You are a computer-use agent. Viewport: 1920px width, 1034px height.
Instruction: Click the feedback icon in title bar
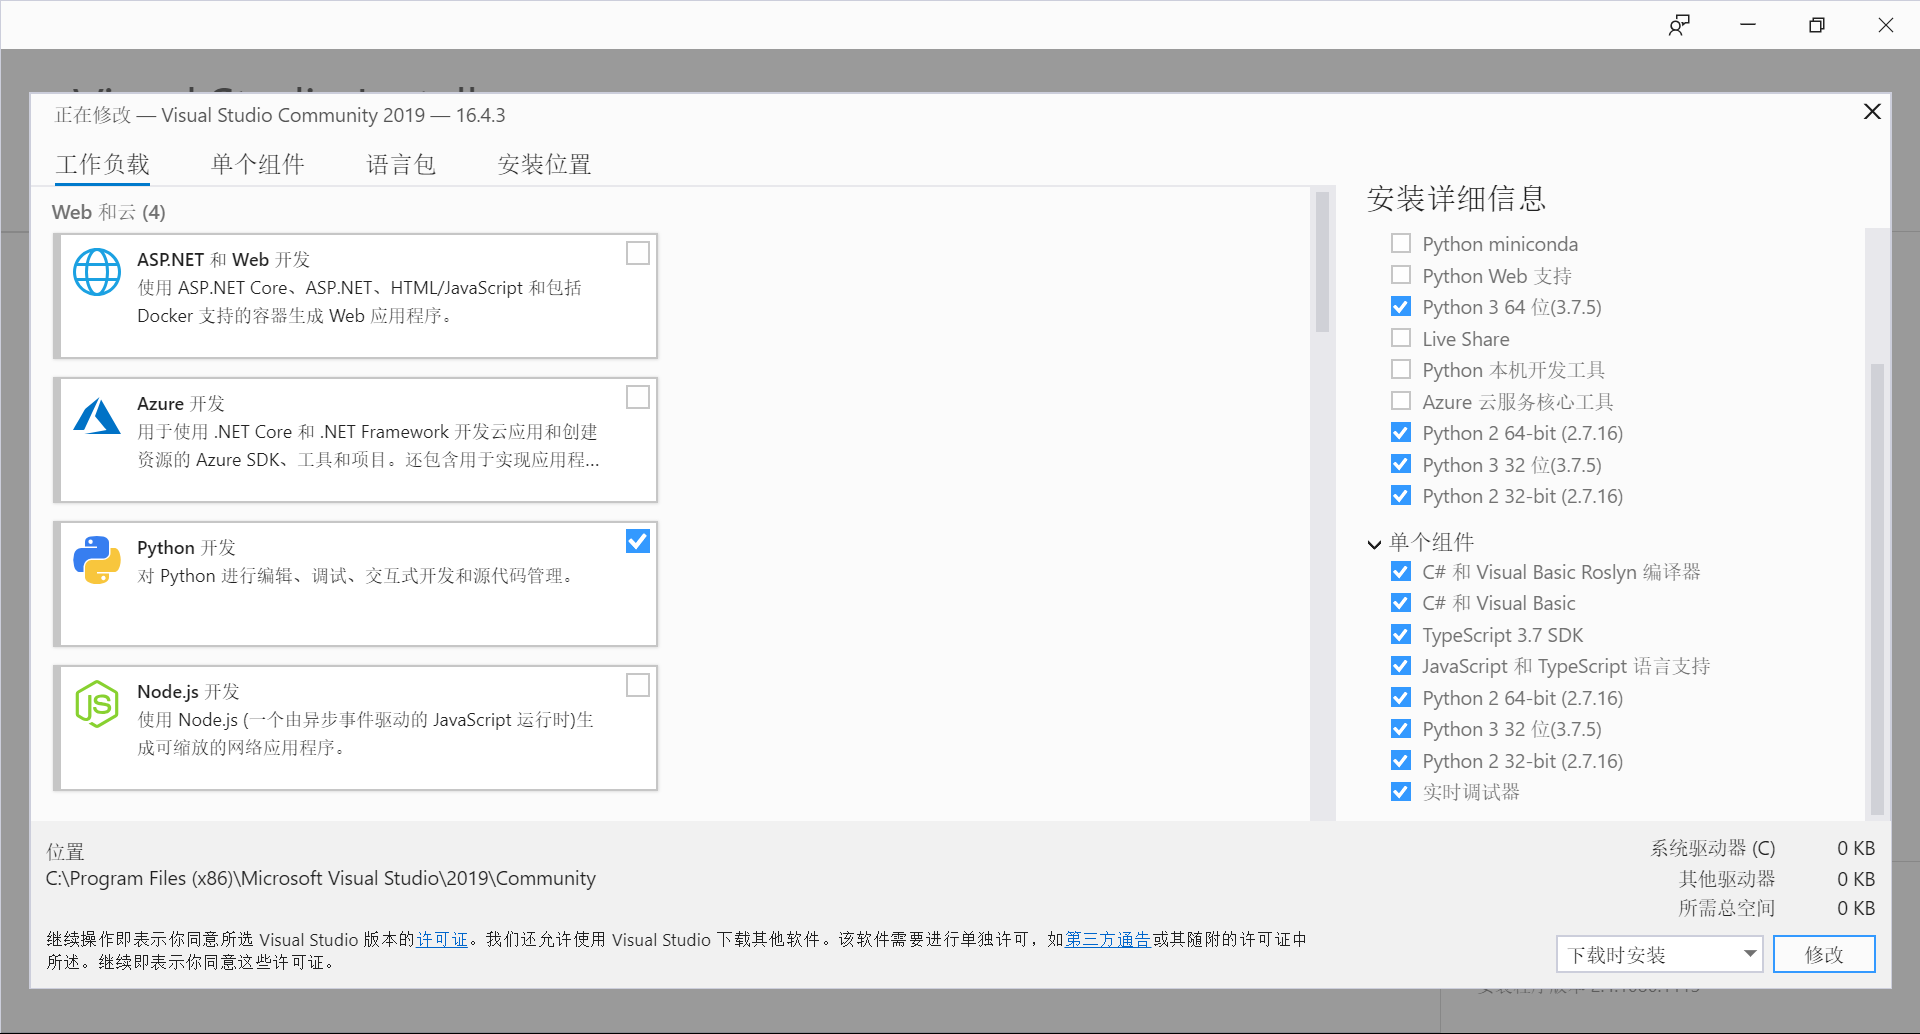pos(1679,25)
